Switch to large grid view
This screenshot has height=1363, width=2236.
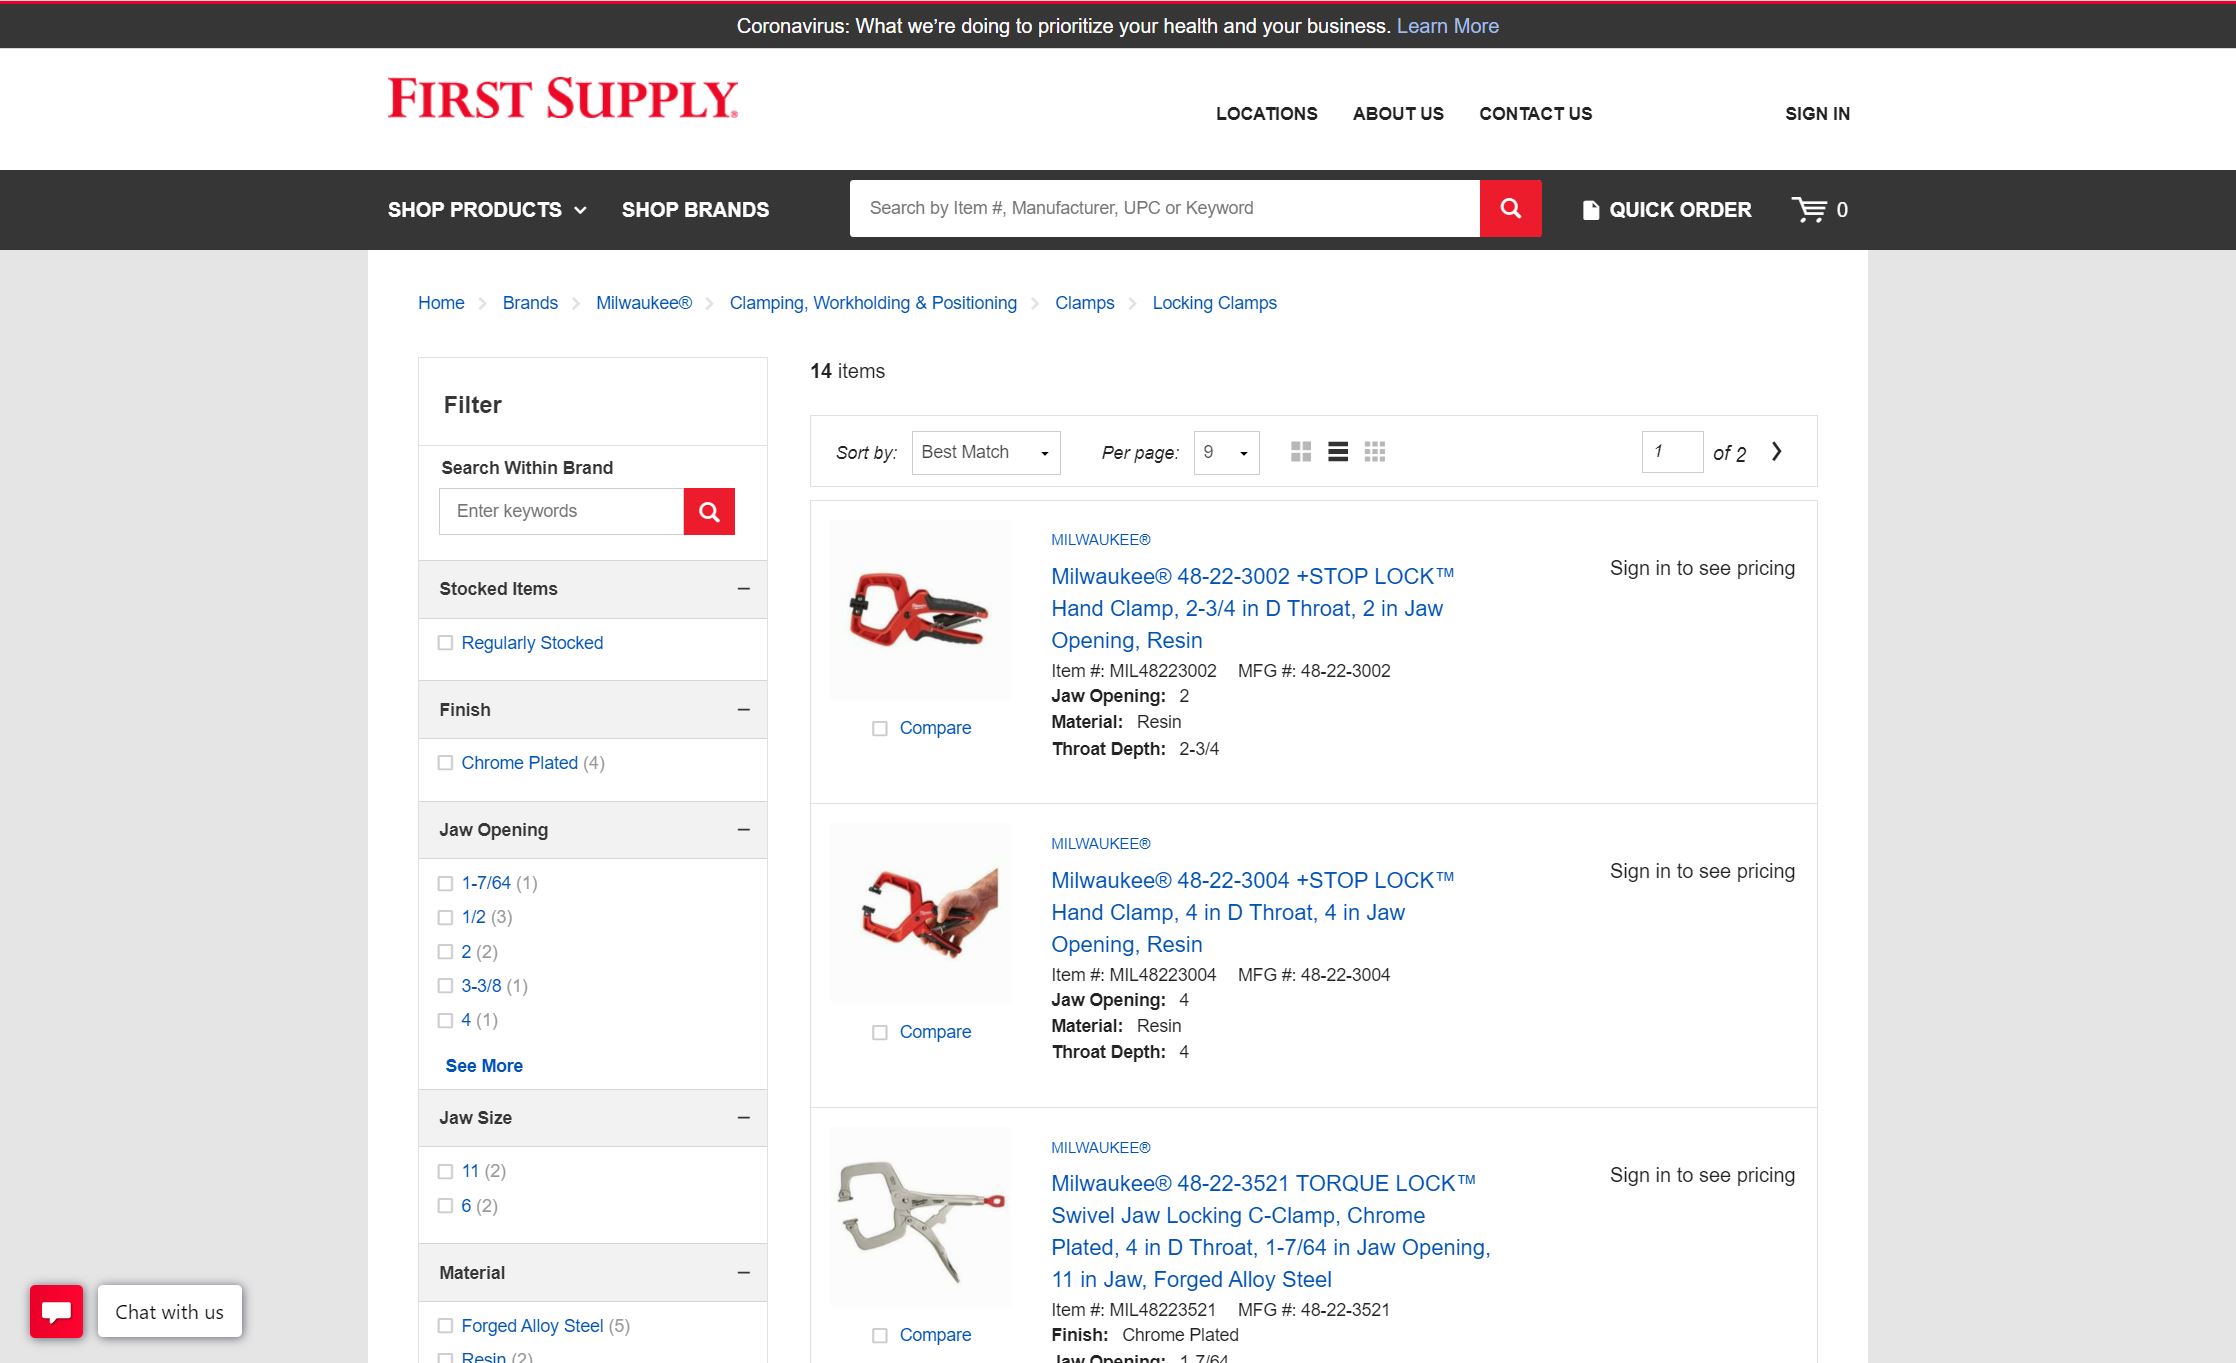1301,452
